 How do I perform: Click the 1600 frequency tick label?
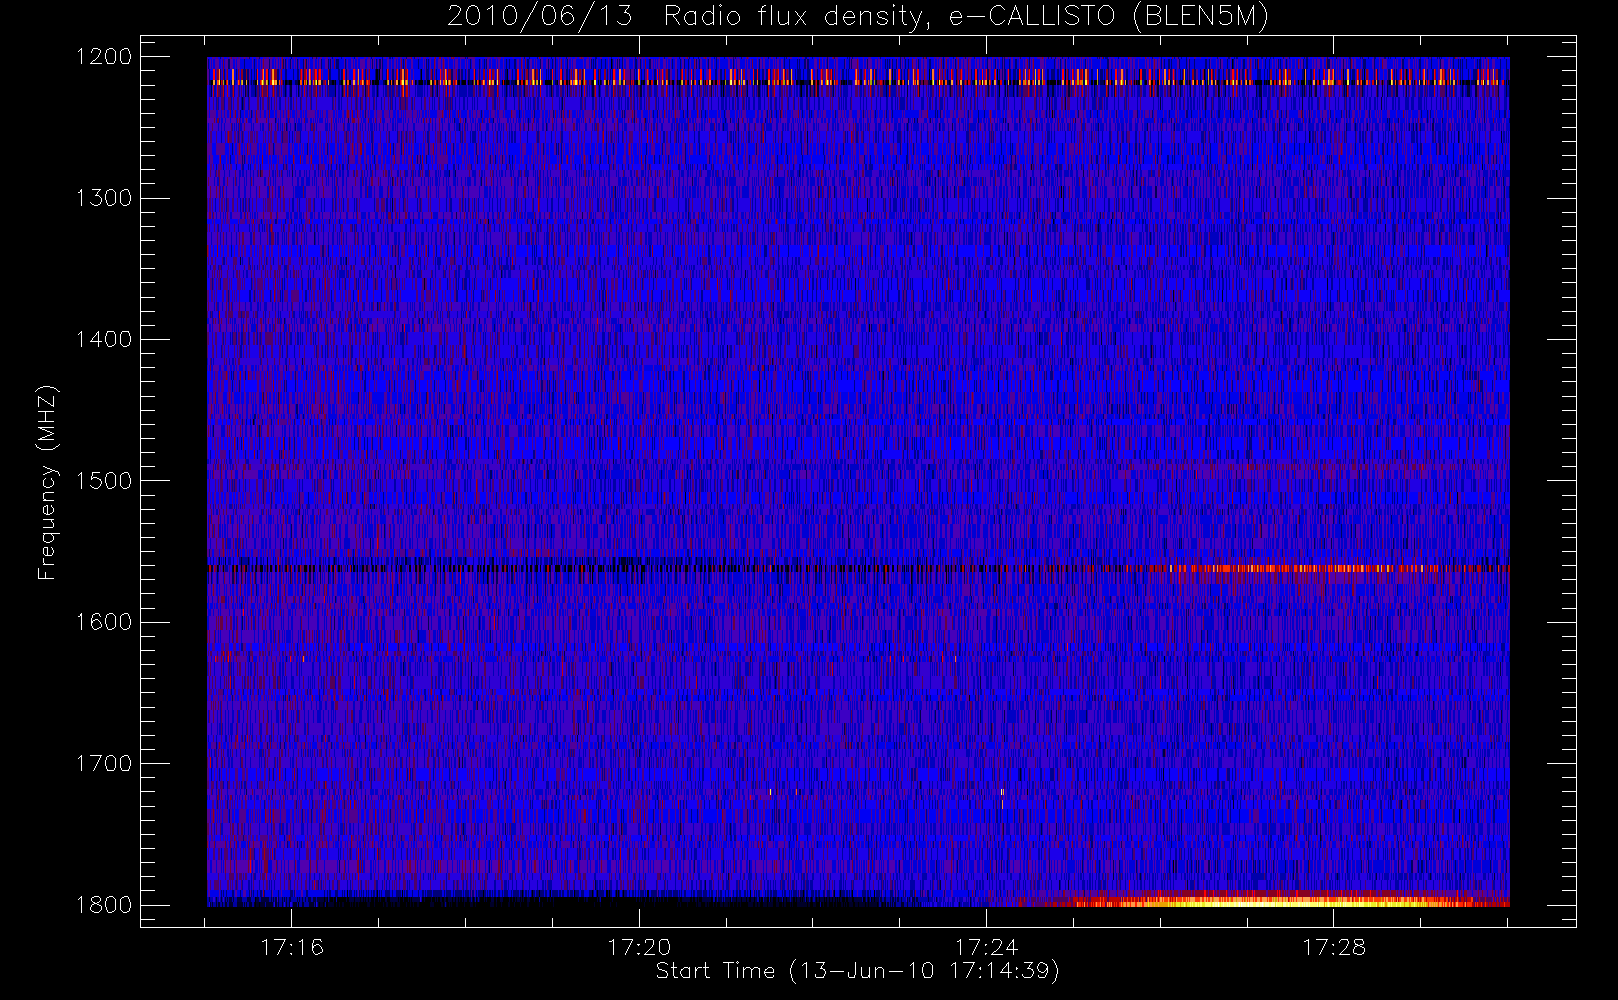(x=104, y=622)
